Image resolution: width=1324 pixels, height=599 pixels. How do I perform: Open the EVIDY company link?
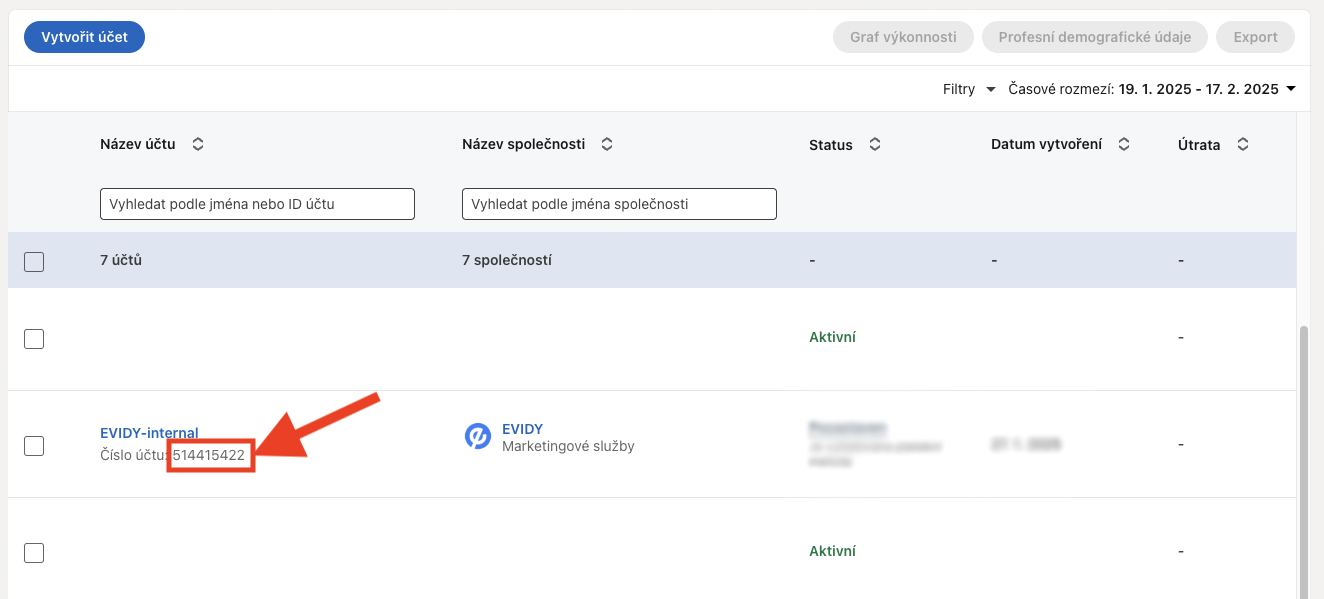(x=522, y=429)
